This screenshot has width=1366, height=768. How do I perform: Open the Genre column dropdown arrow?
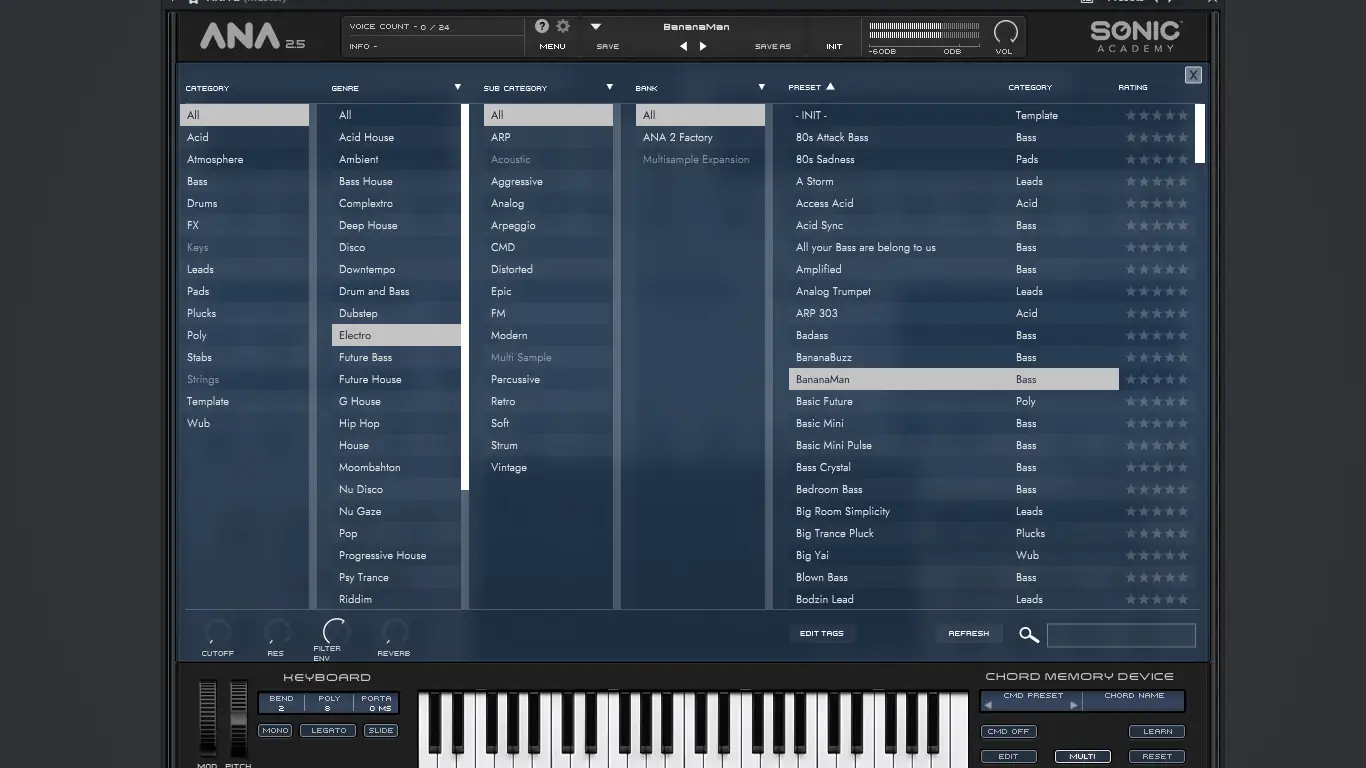point(458,87)
